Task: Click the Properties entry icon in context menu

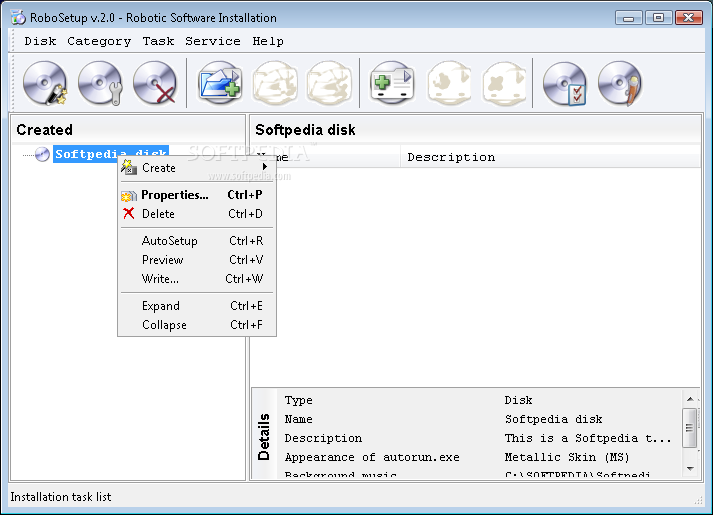Action: [x=129, y=195]
